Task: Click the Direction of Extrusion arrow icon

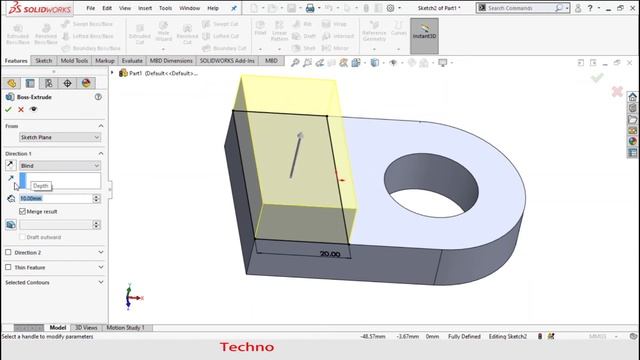Action: tap(11, 178)
